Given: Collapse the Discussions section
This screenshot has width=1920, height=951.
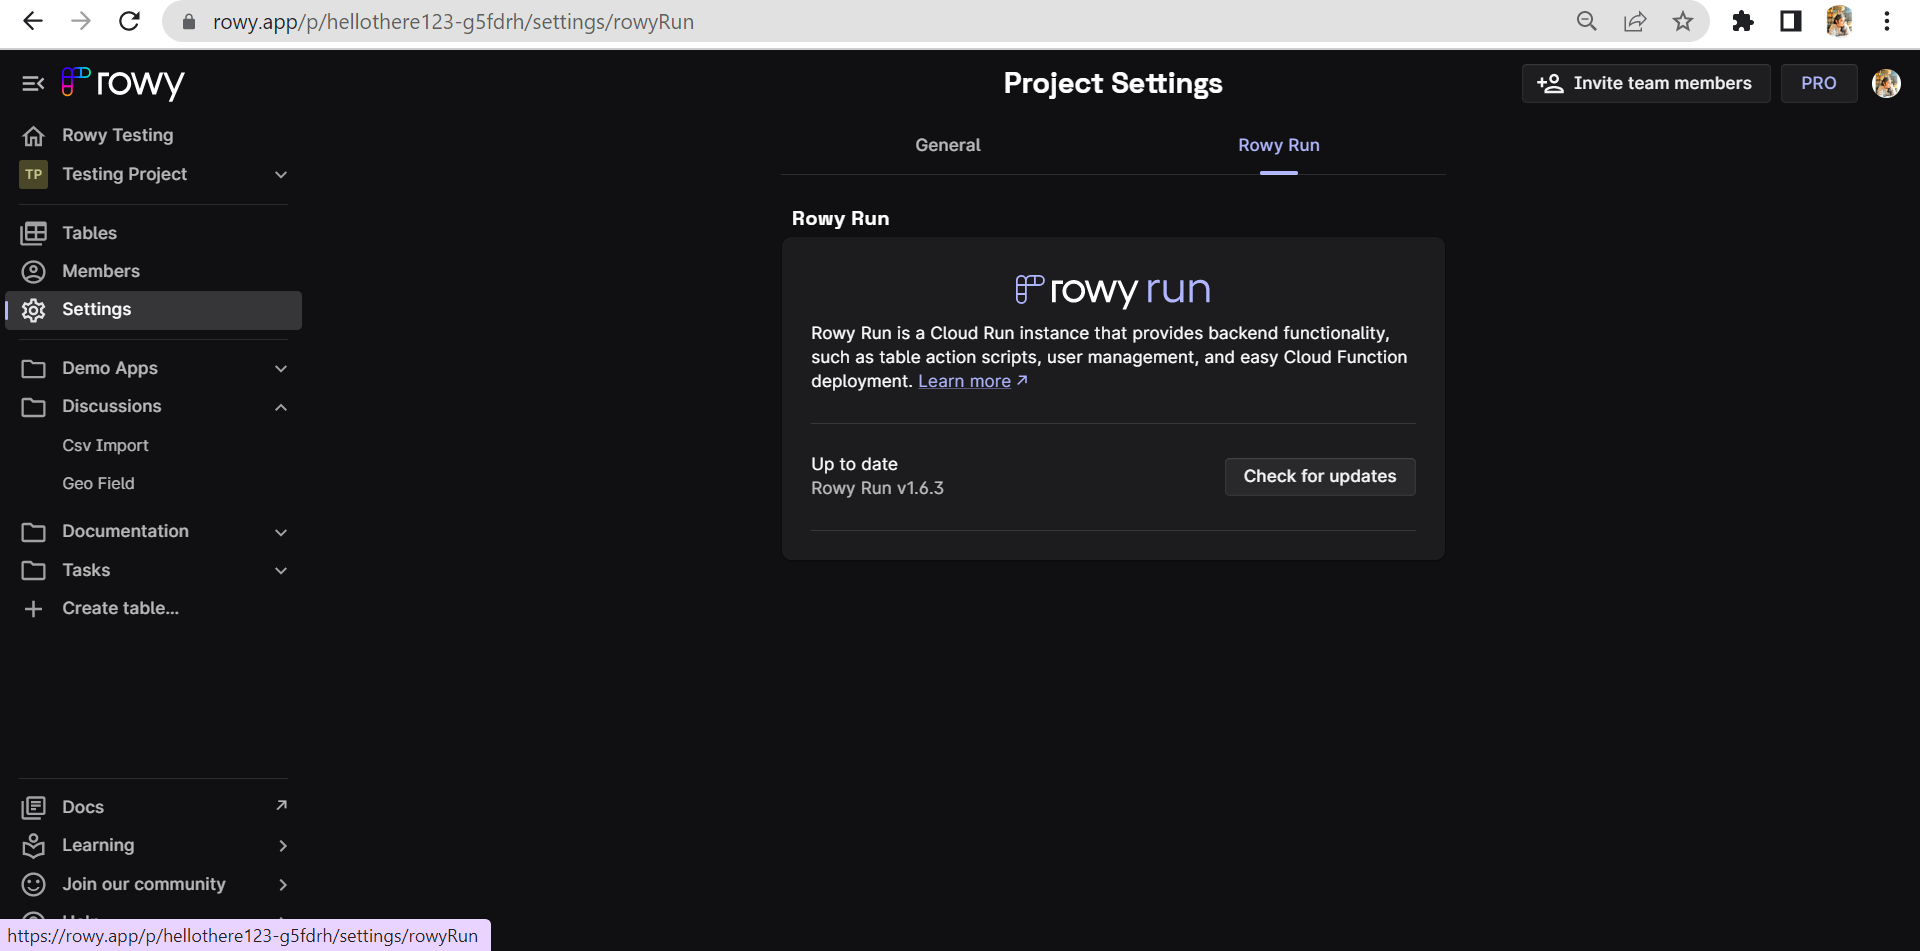Looking at the screenshot, I should (x=280, y=406).
